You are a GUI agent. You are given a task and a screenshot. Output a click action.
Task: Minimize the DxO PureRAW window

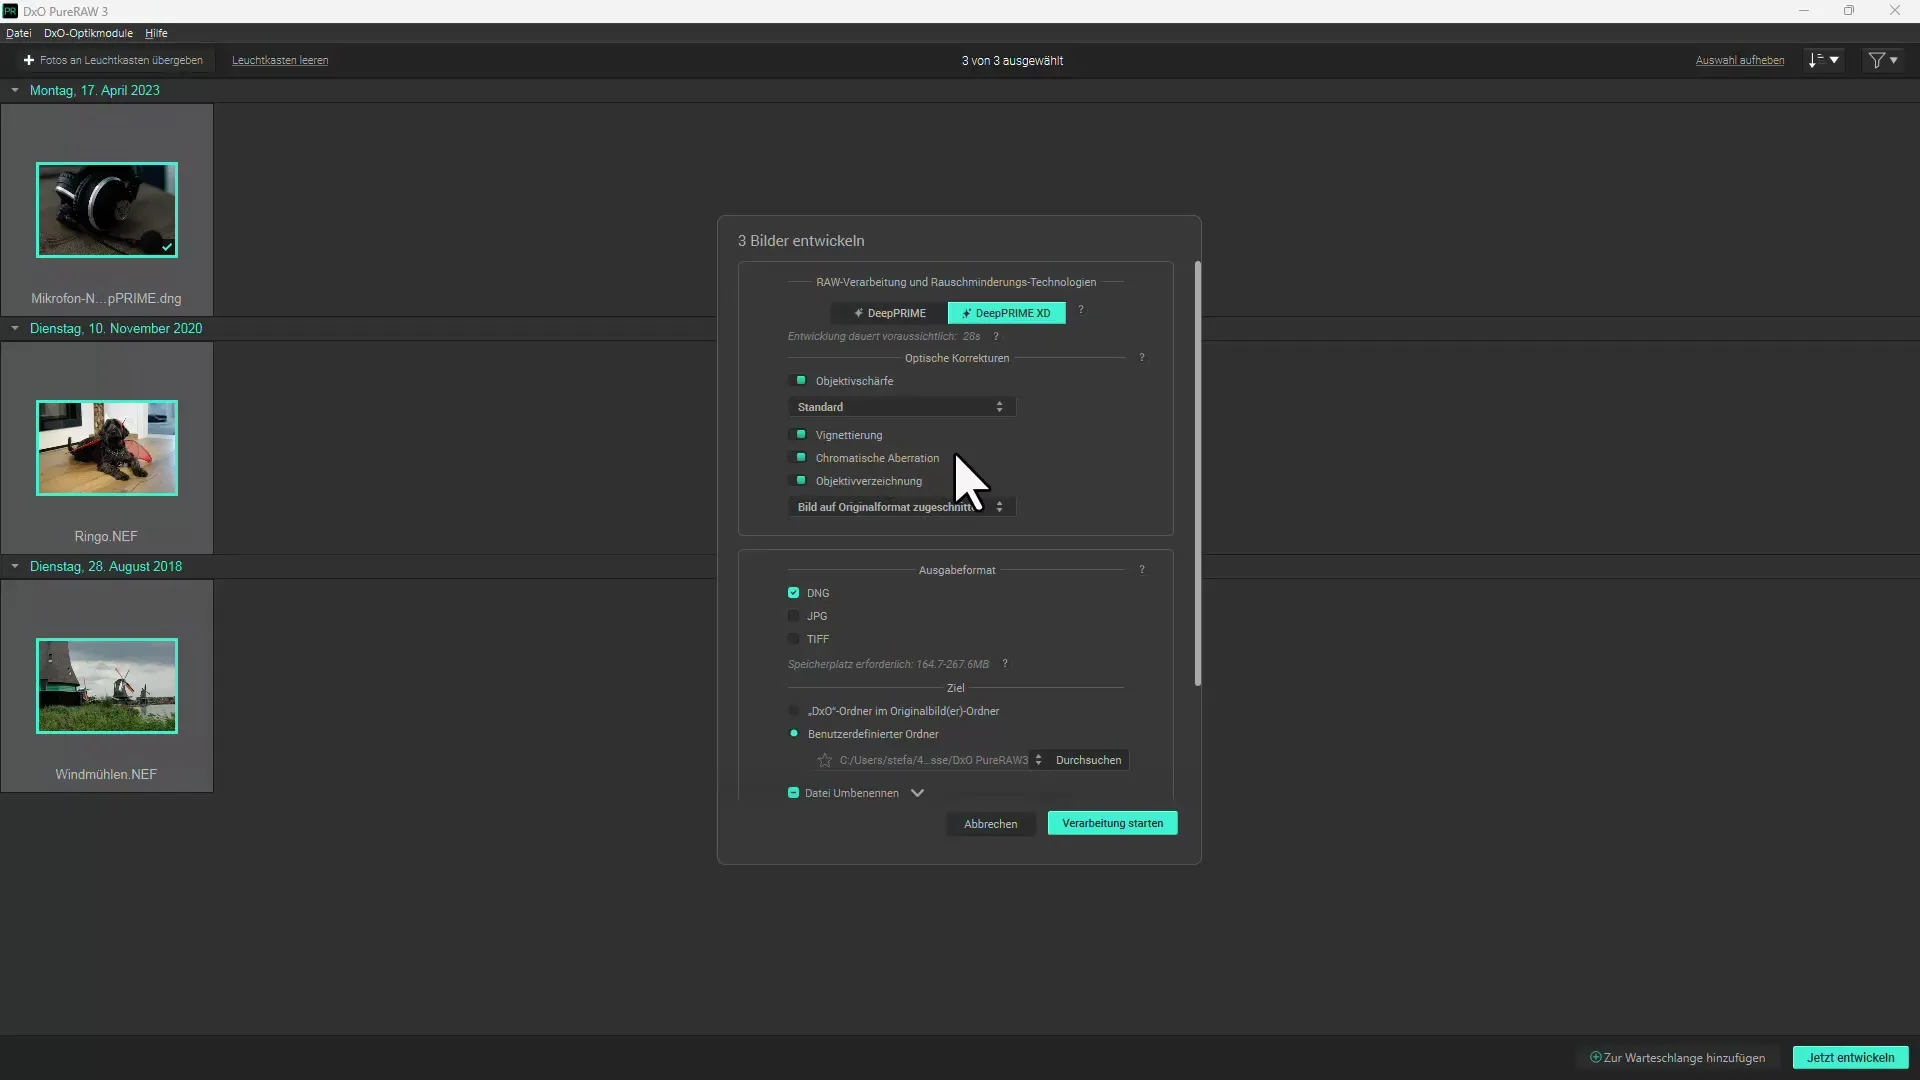[x=1804, y=11]
